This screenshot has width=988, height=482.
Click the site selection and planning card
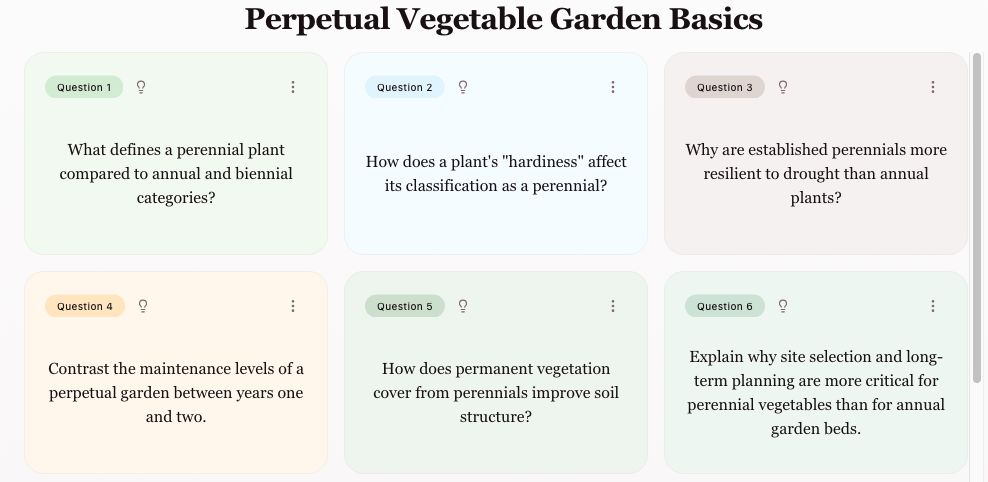click(816, 392)
